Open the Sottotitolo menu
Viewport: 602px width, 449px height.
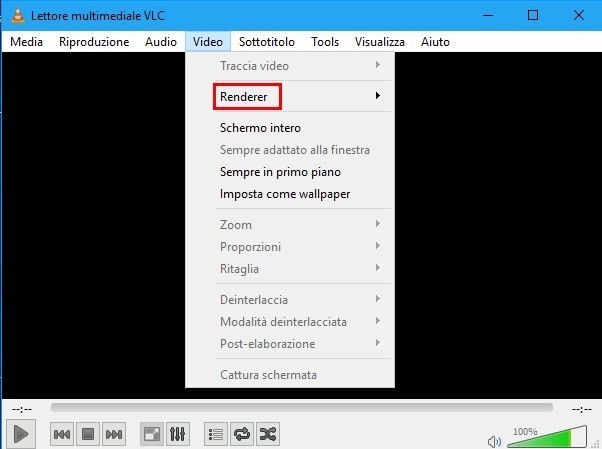tap(266, 42)
